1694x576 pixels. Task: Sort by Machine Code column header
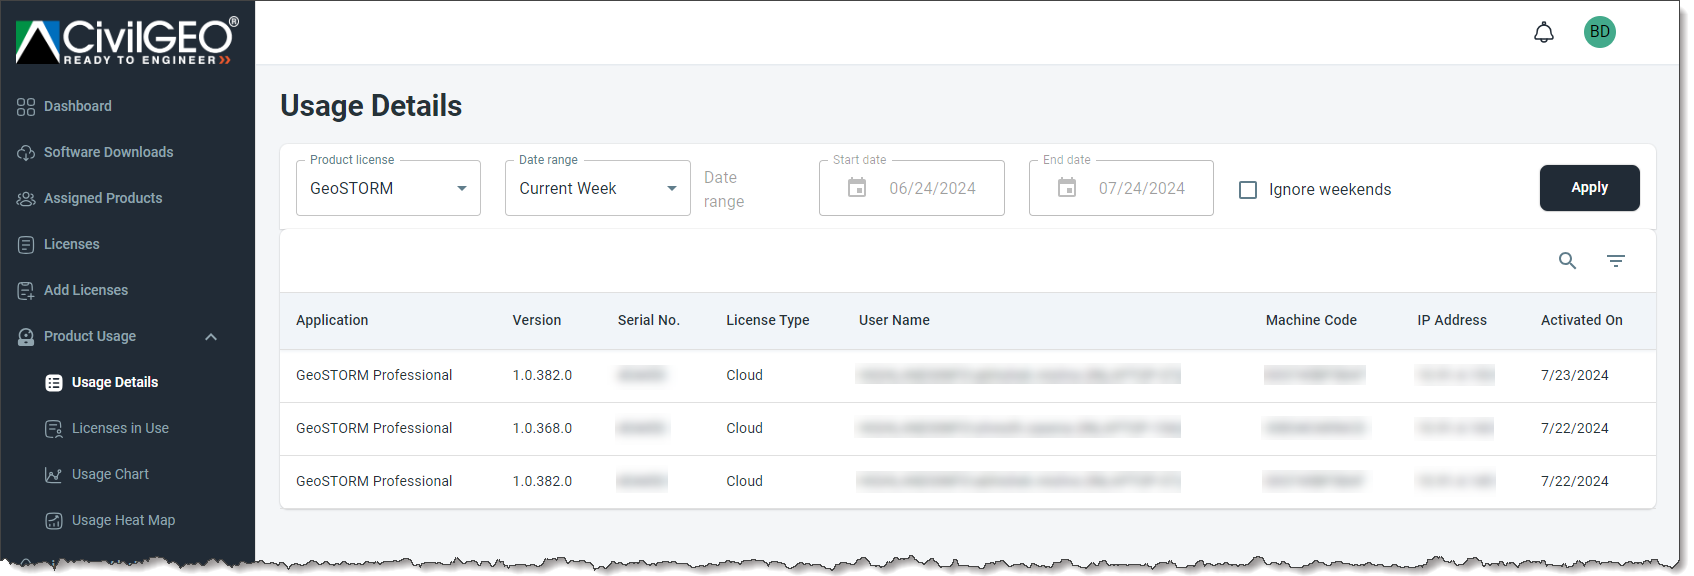[1311, 320]
